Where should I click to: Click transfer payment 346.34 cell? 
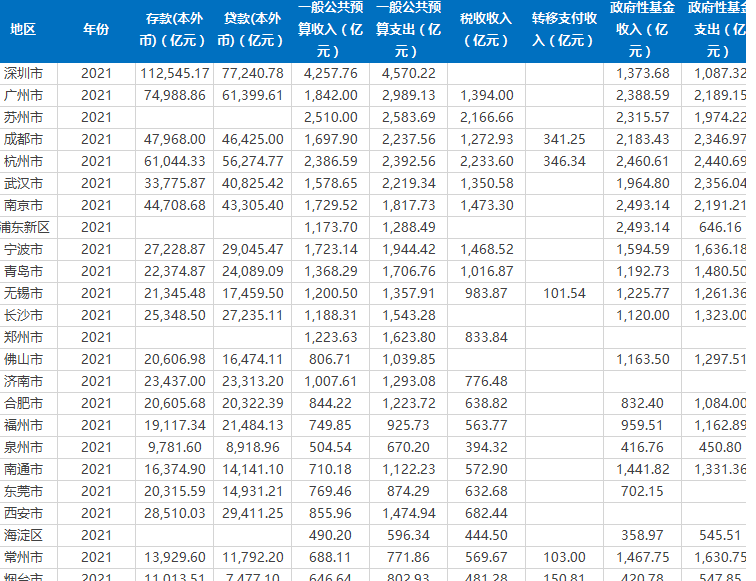coord(564,162)
